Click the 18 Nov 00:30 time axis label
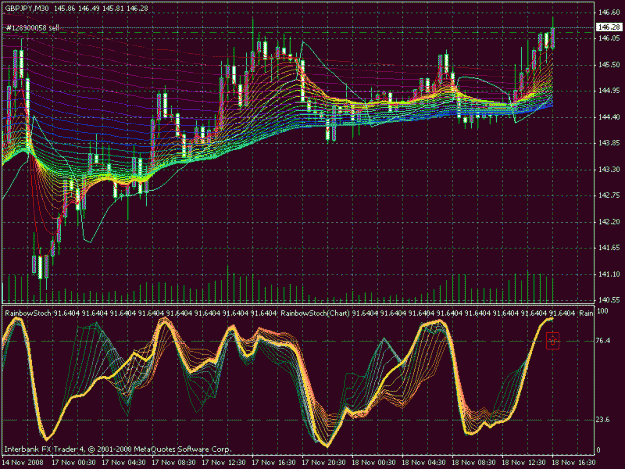 coord(374,462)
